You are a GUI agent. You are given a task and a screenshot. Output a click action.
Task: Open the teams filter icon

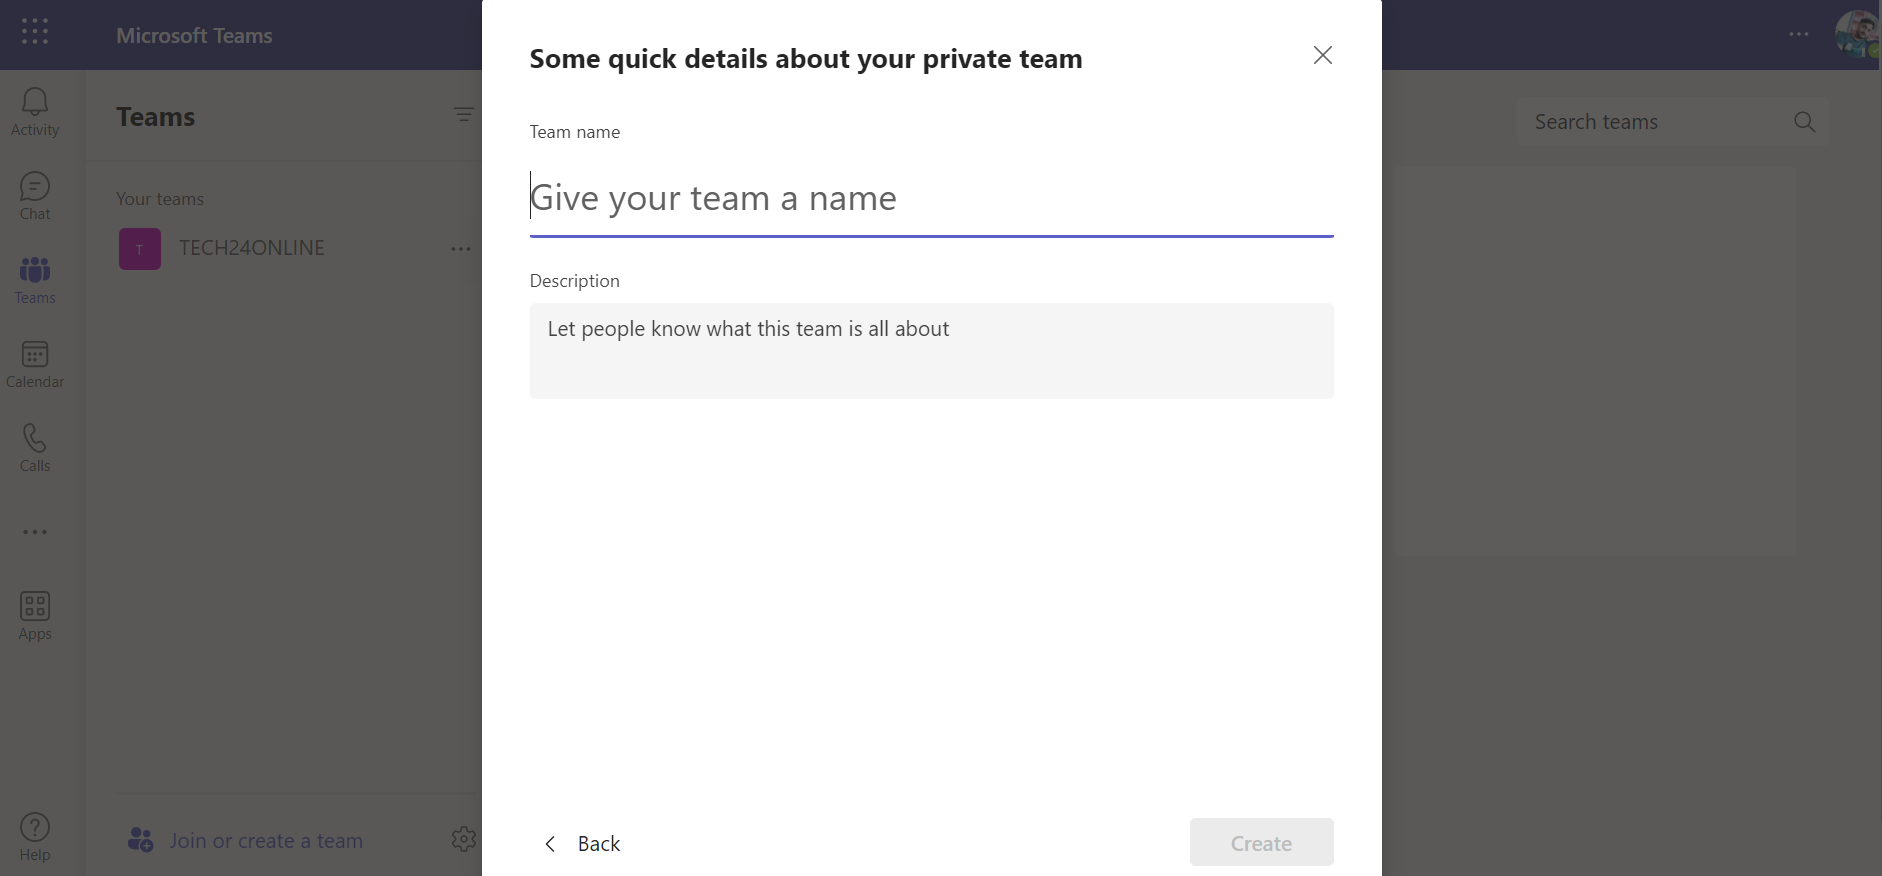point(464,115)
